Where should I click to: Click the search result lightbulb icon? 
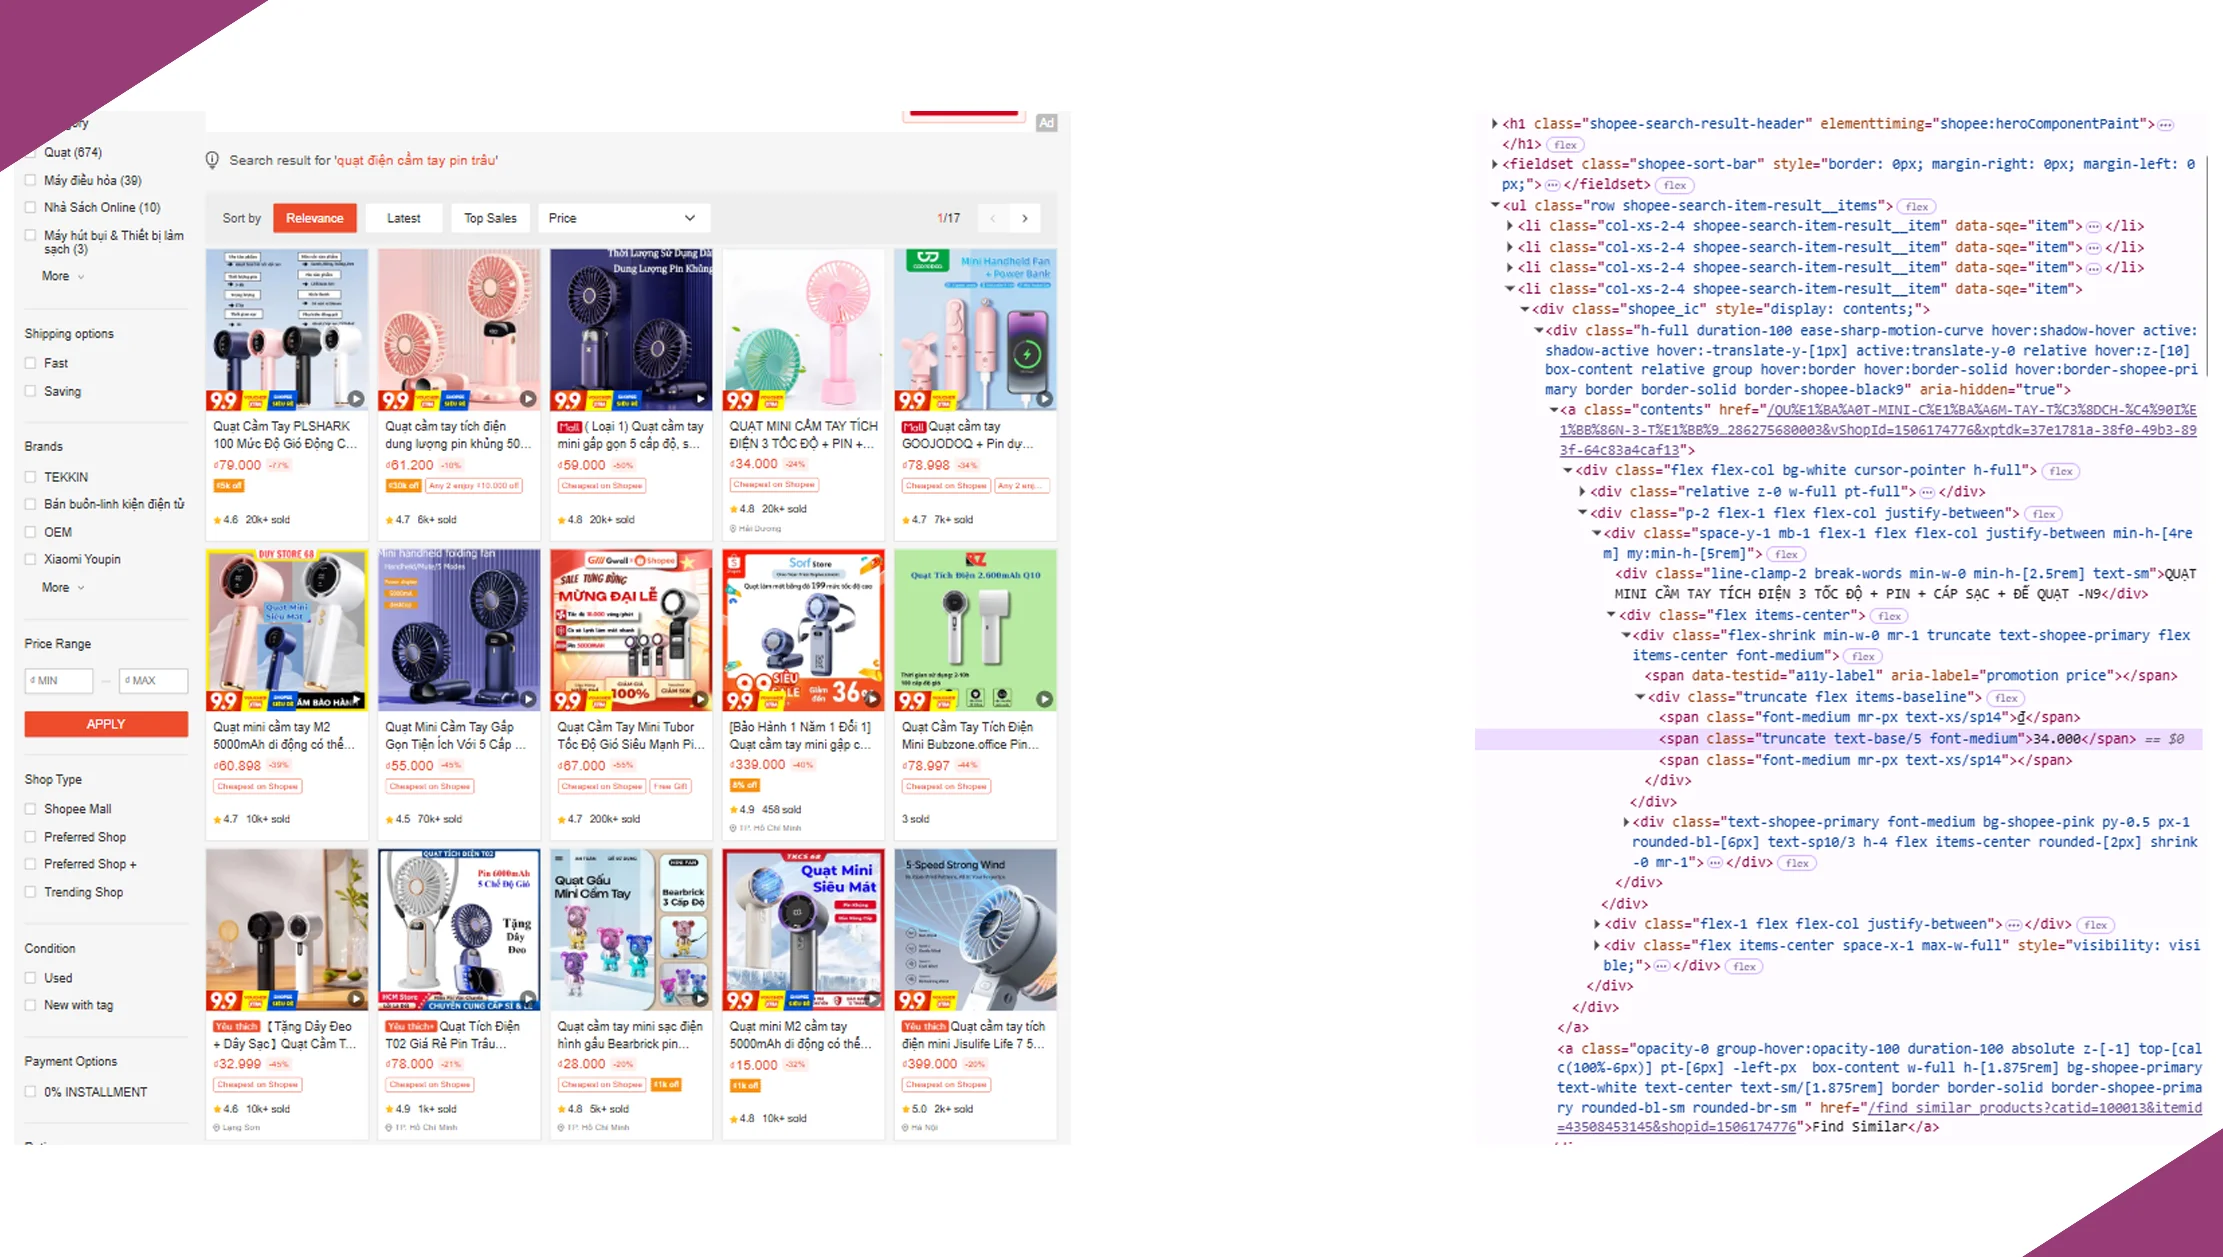[x=212, y=160]
